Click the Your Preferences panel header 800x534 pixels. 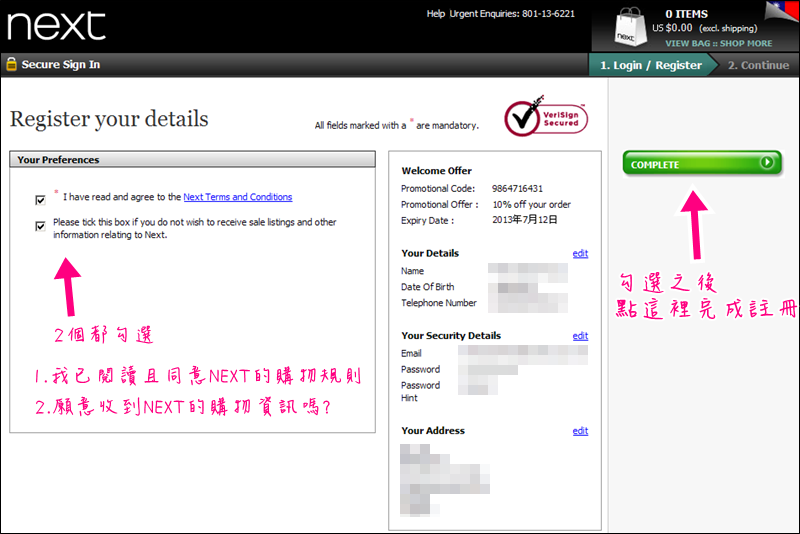pyautogui.click(x=192, y=160)
